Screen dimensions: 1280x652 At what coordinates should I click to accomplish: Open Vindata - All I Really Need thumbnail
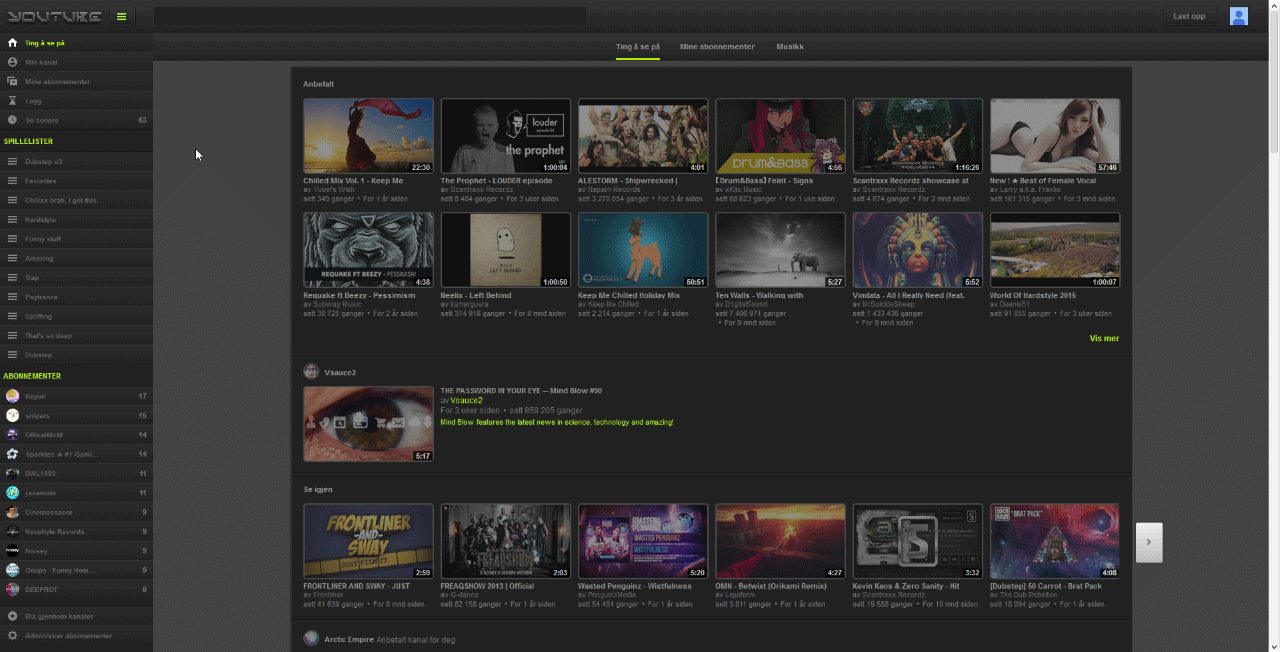(918, 250)
